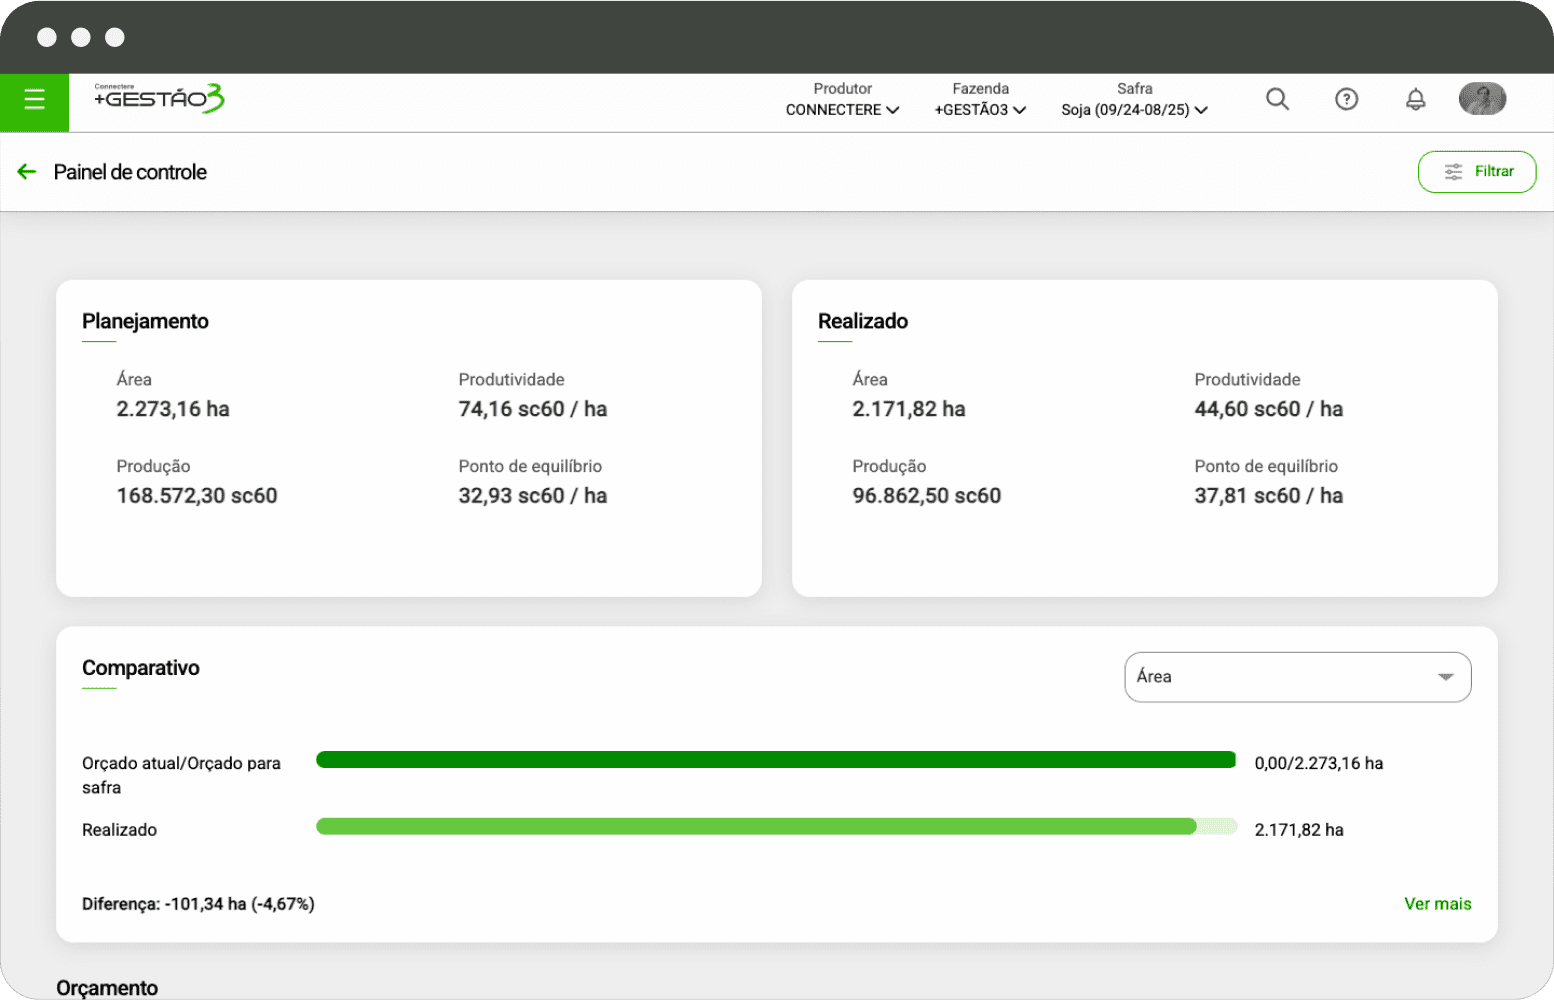The image size is (1554, 1000).
Task: Click the first window control dot
Action: (47, 37)
